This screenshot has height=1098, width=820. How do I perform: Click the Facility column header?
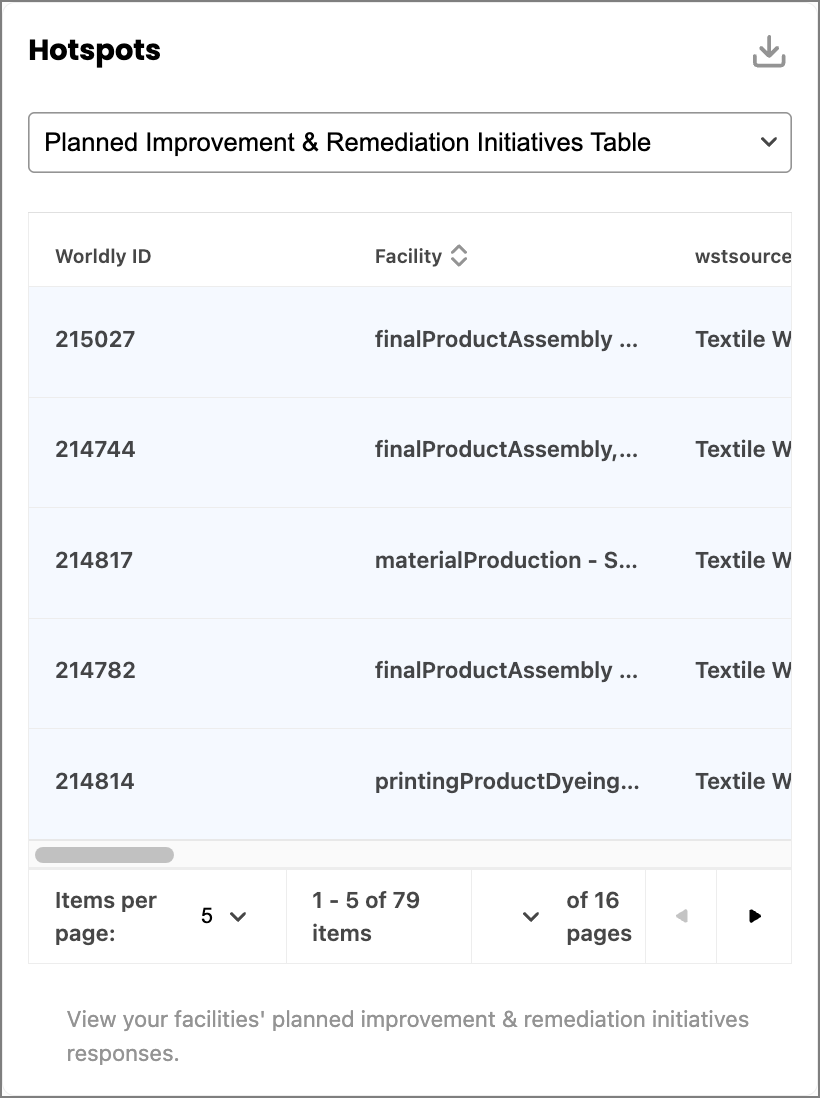click(408, 256)
